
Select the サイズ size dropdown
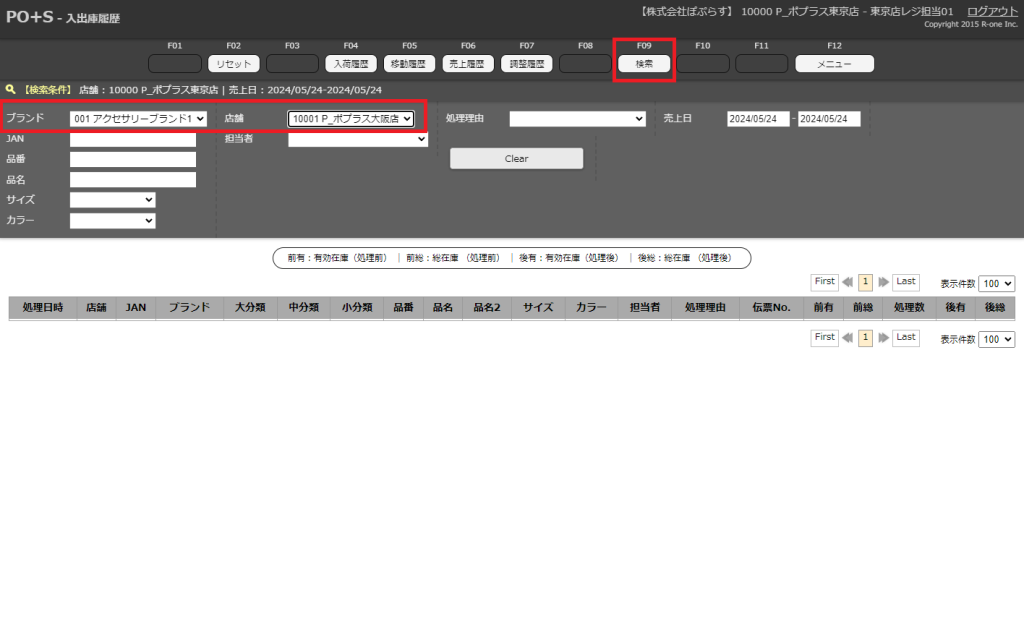112,200
